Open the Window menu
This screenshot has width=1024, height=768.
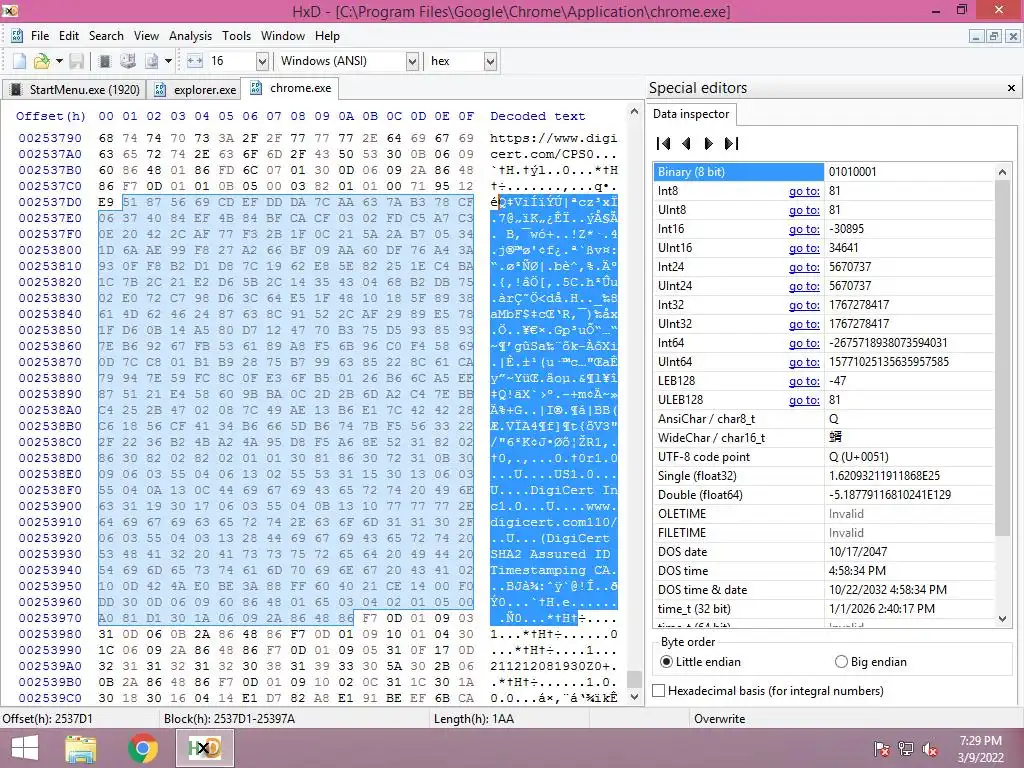[x=283, y=36]
